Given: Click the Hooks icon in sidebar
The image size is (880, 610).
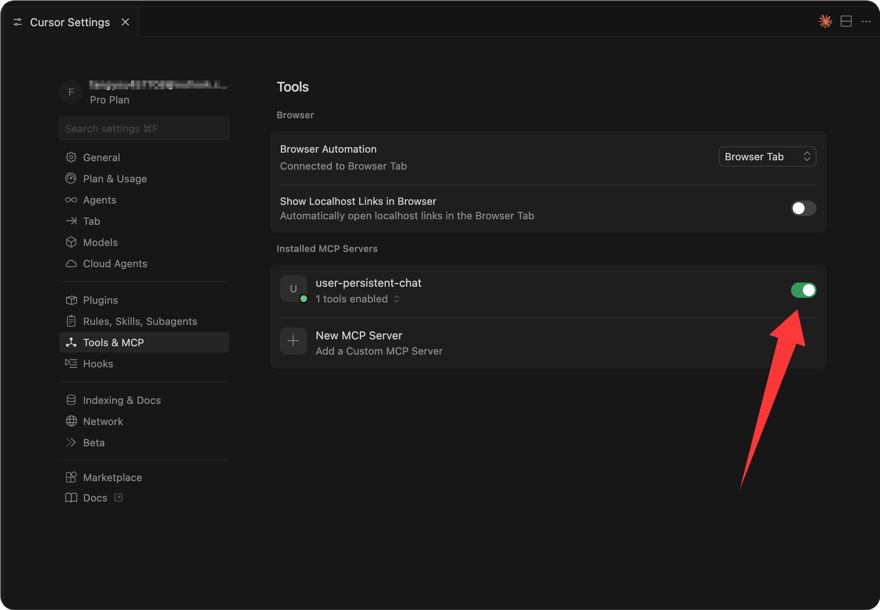Looking at the screenshot, I should tap(71, 364).
